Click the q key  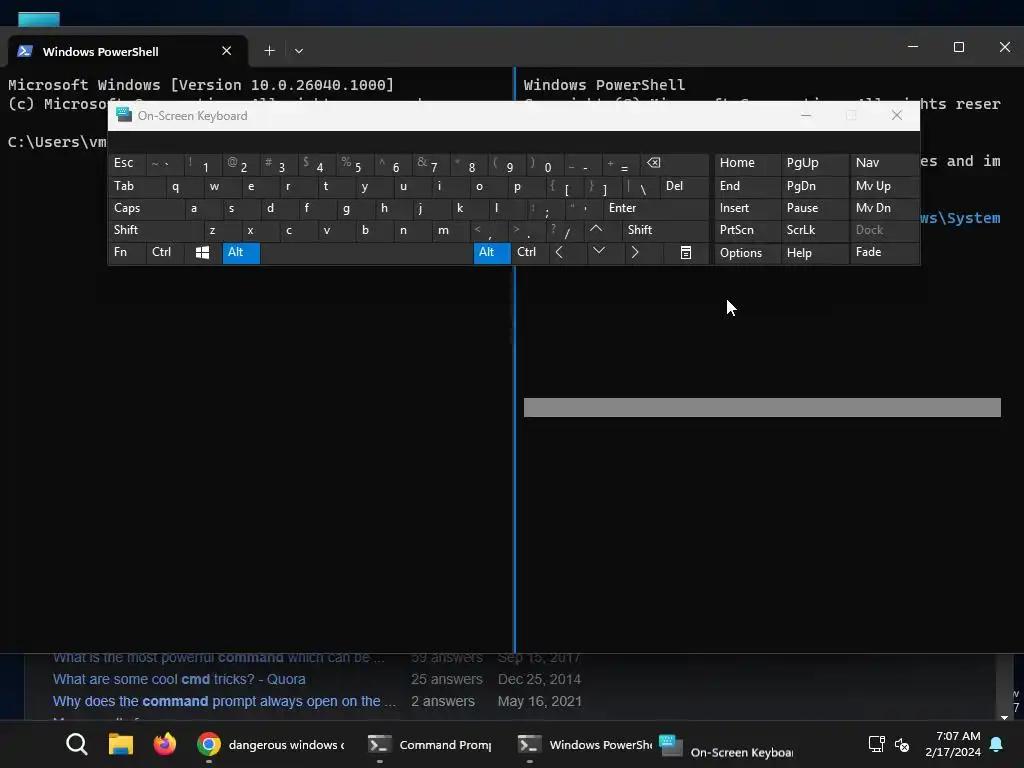[184, 186]
